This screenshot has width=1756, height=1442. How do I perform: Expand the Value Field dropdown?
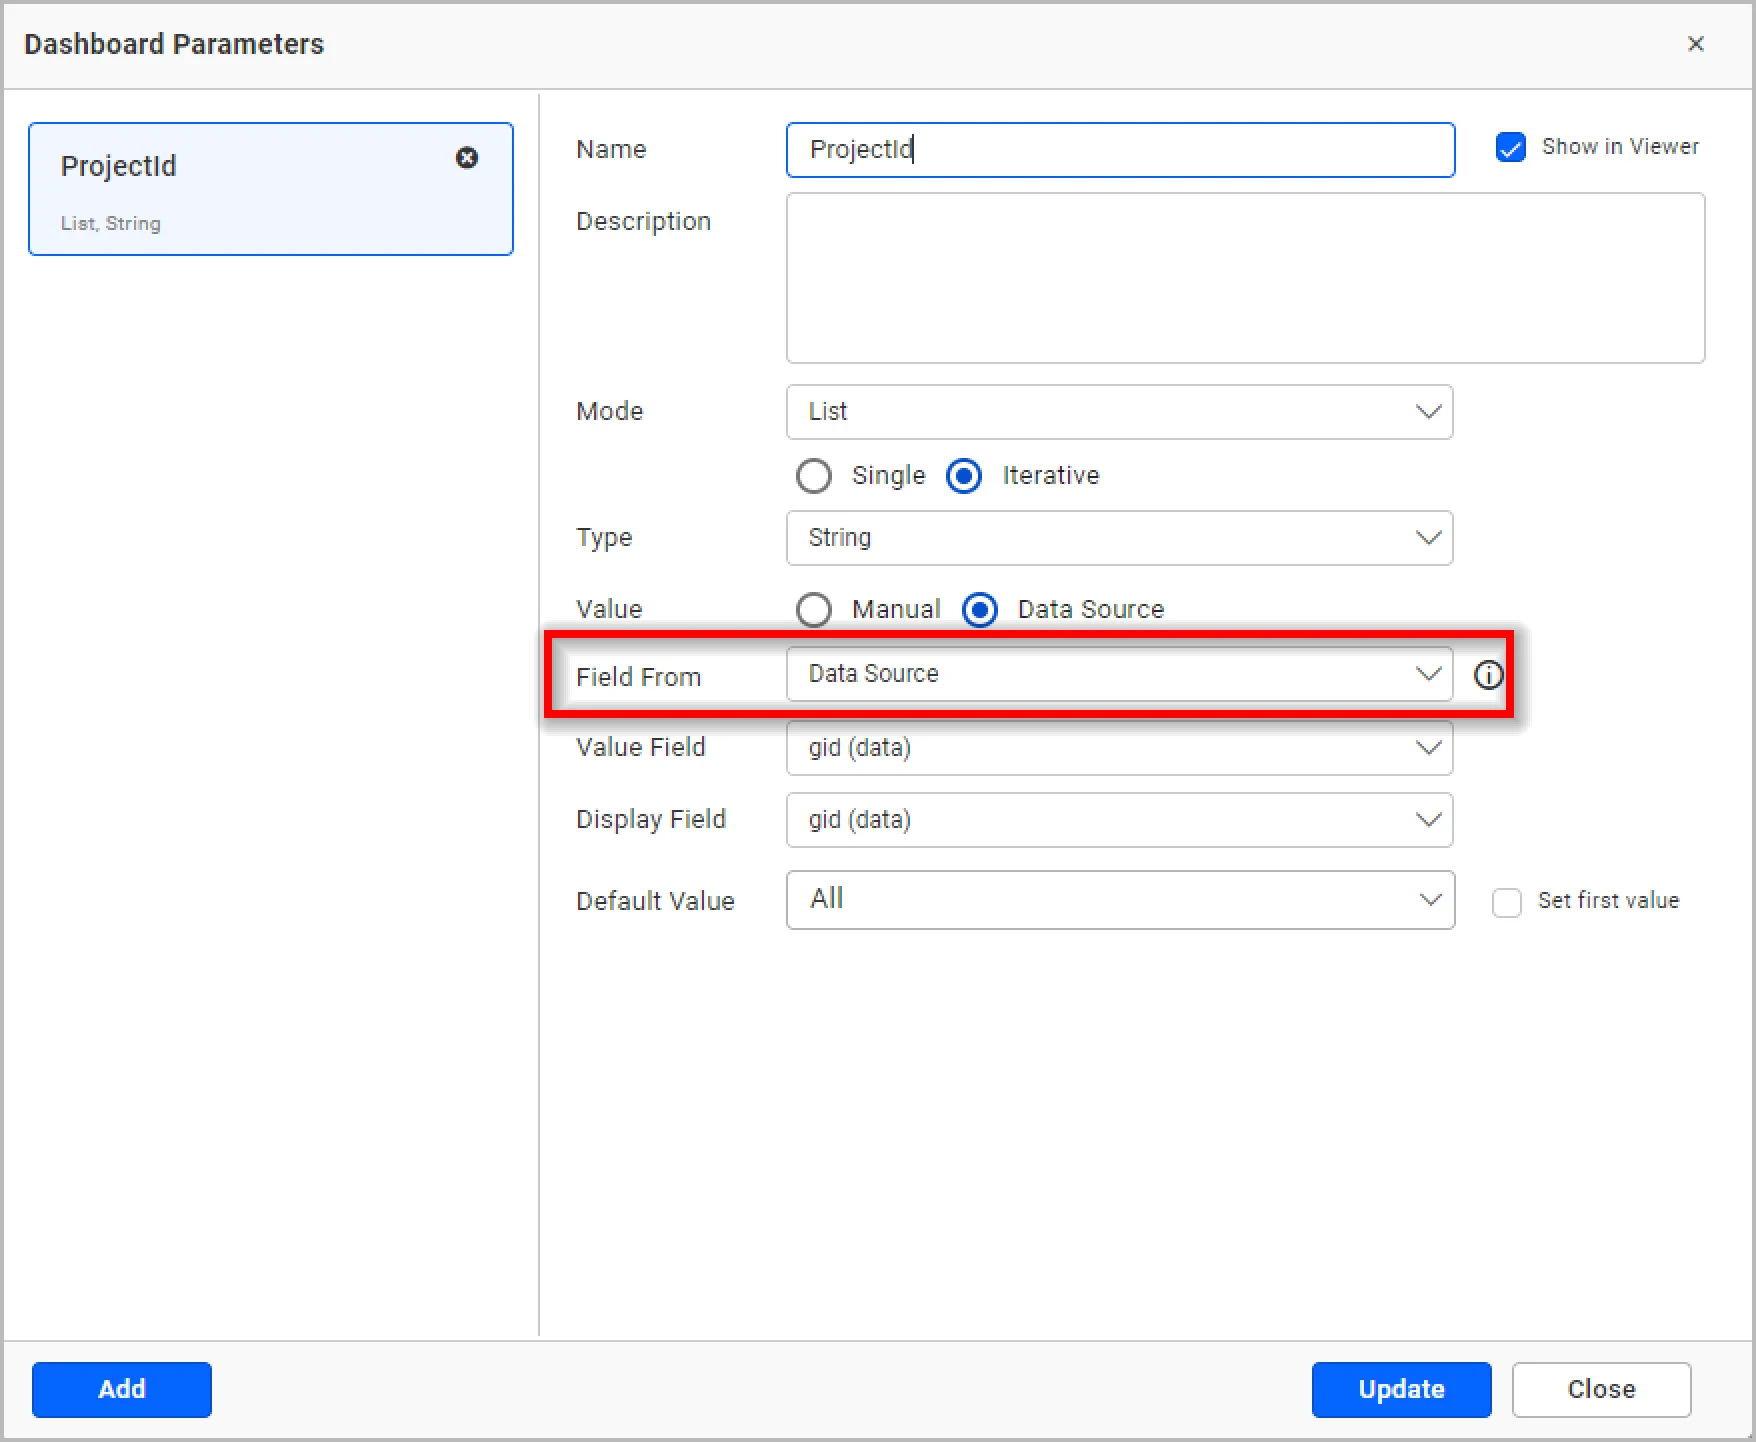(x=1119, y=748)
